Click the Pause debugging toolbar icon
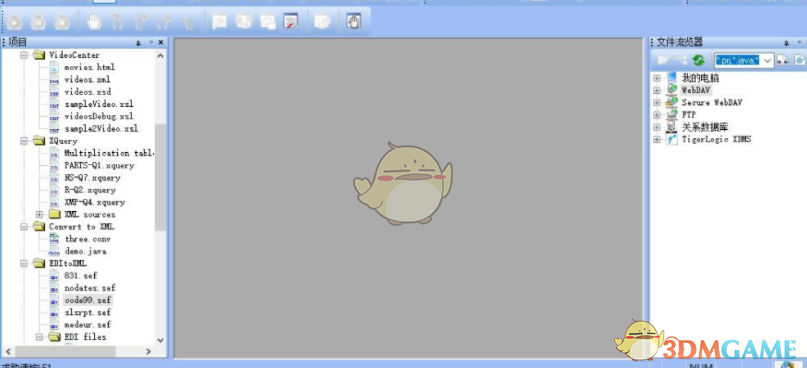 pyautogui.click(x=39, y=22)
